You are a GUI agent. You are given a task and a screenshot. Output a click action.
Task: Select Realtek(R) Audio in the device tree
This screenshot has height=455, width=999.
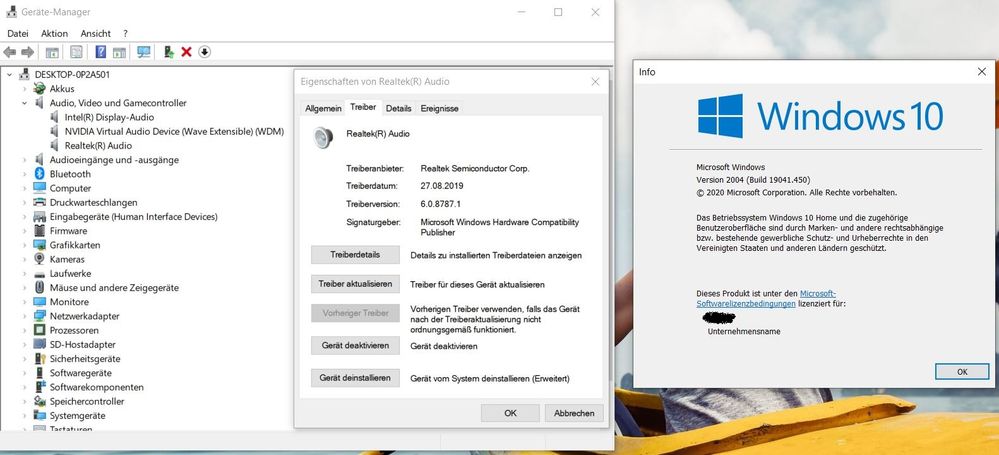[97, 146]
